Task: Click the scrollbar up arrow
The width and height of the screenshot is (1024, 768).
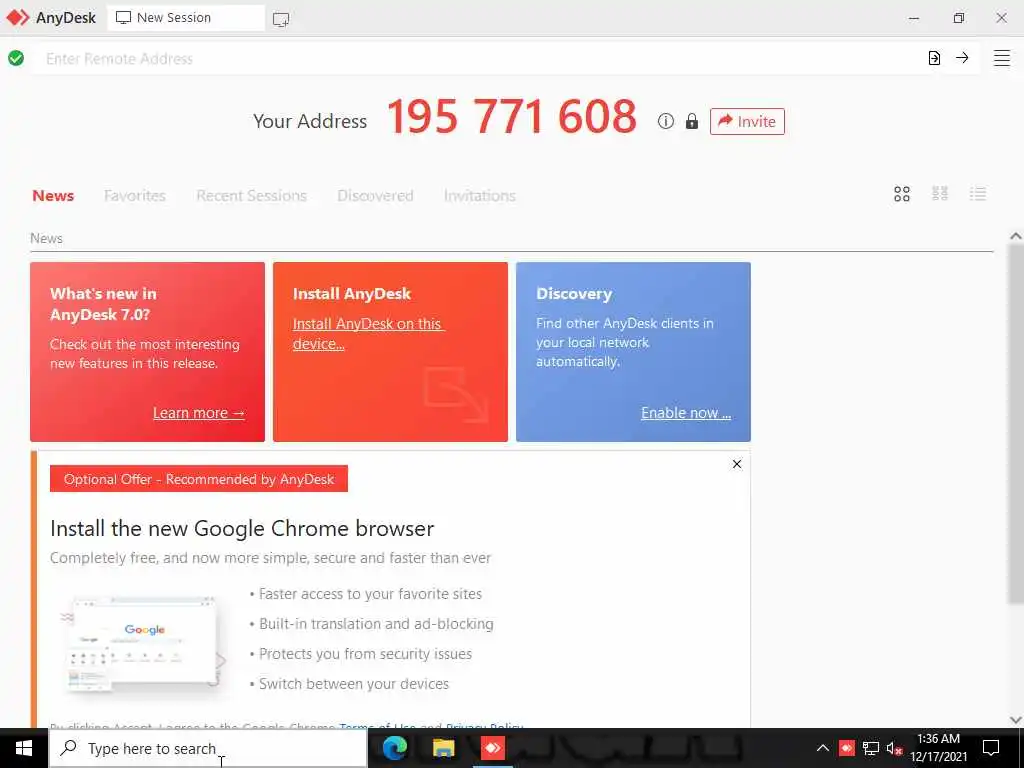Action: pyautogui.click(x=1016, y=236)
